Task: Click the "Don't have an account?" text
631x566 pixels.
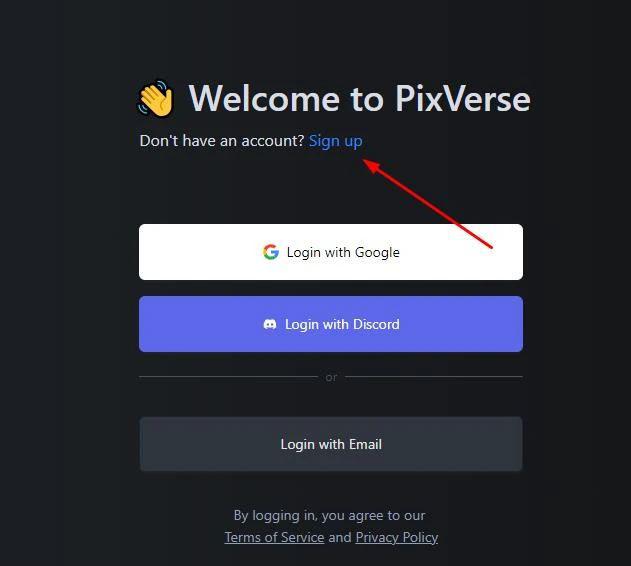Action: click(222, 141)
